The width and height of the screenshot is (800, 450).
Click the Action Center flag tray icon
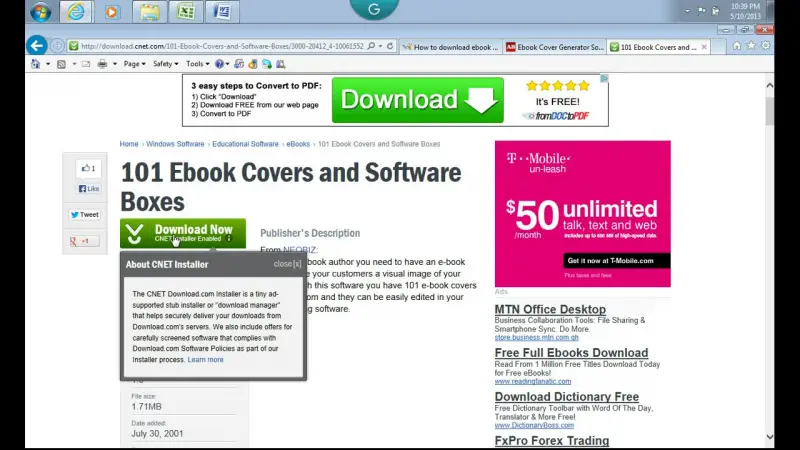(702, 11)
